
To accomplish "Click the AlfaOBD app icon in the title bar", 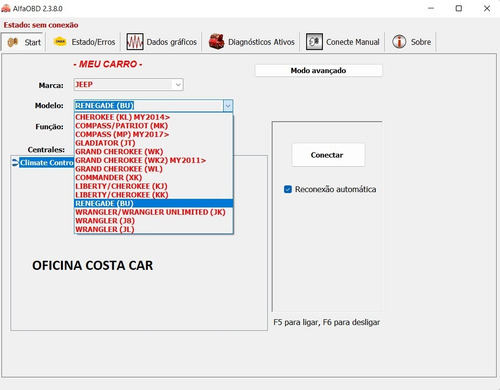I will tap(6, 8).
